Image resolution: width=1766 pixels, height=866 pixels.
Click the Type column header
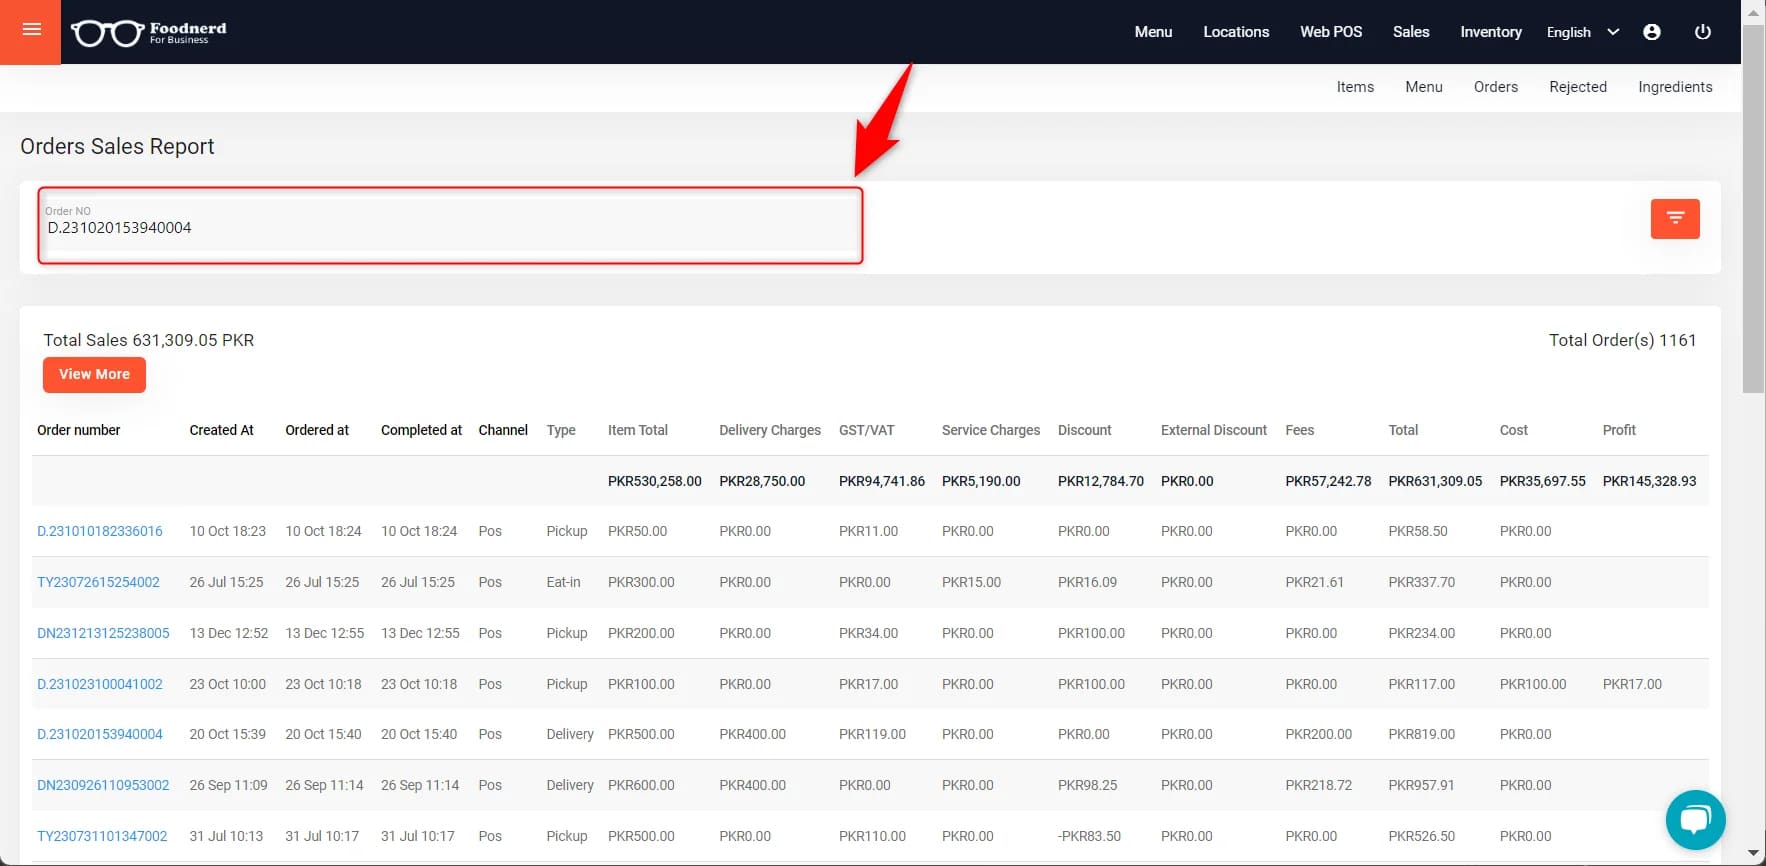(561, 430)
